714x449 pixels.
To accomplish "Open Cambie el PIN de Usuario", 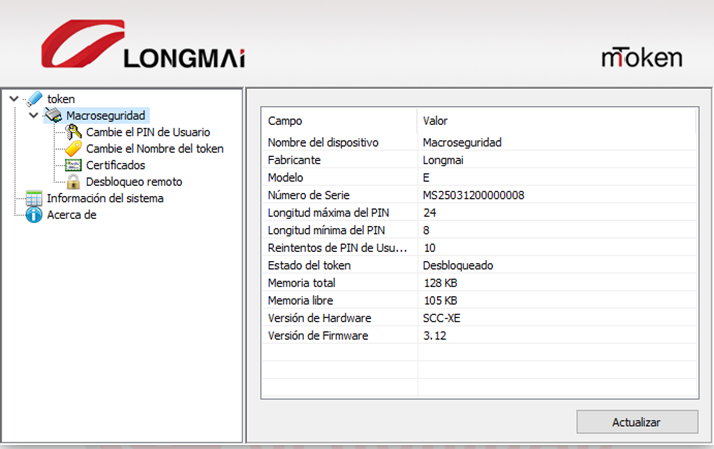I will click(148, 132).
